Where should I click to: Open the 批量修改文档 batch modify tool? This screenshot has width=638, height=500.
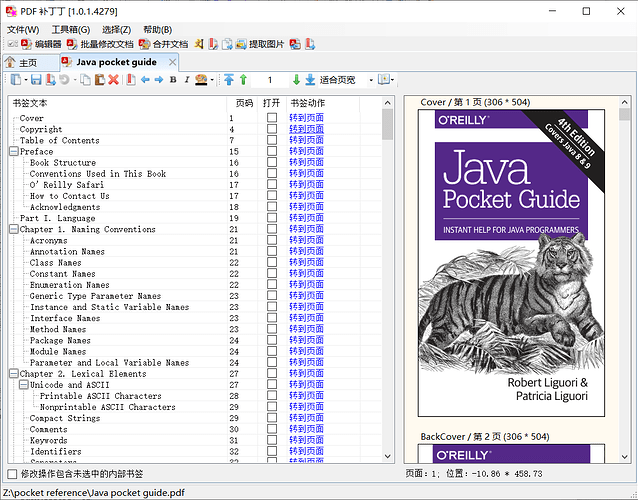[x=100, y=44]
